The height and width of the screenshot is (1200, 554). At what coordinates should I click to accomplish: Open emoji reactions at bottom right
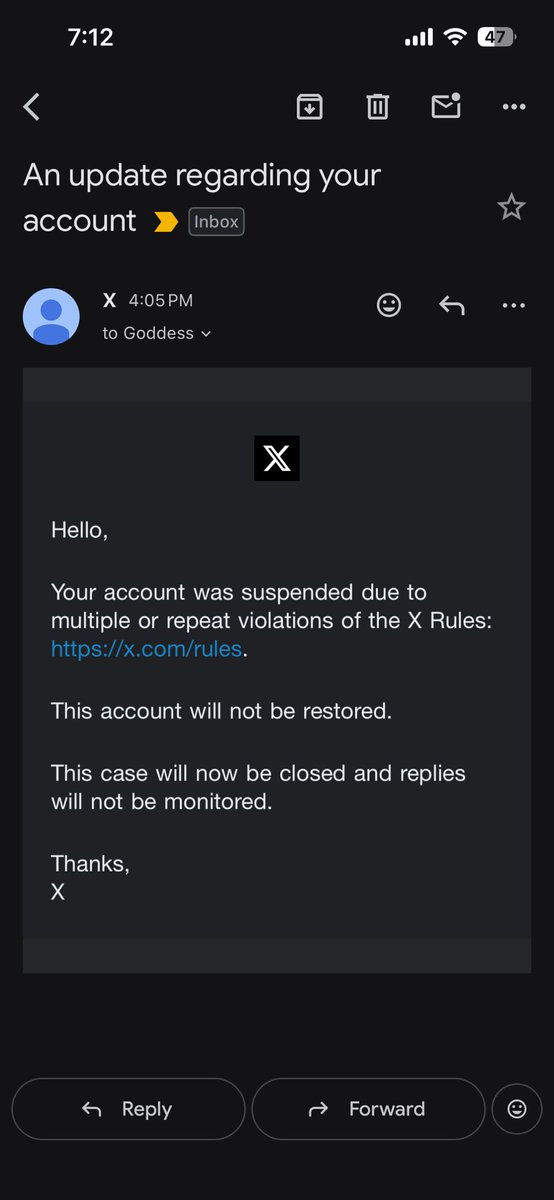[x=517, y=1109]
